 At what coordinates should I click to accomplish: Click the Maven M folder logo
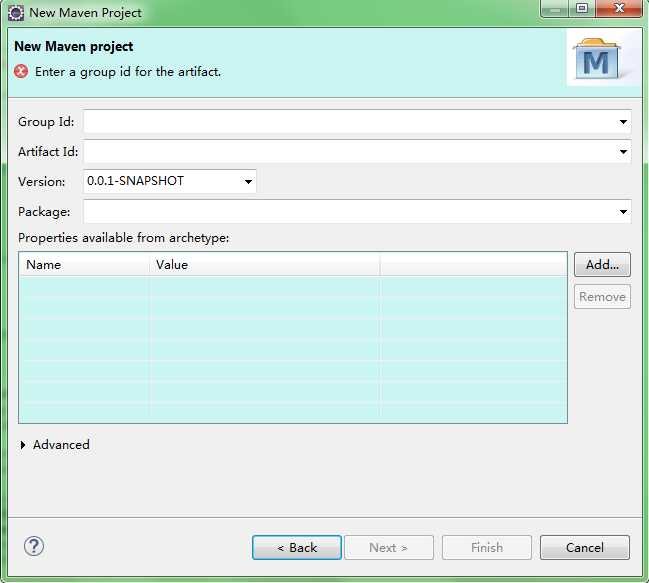pyautogui.click(x=596, y=59)
